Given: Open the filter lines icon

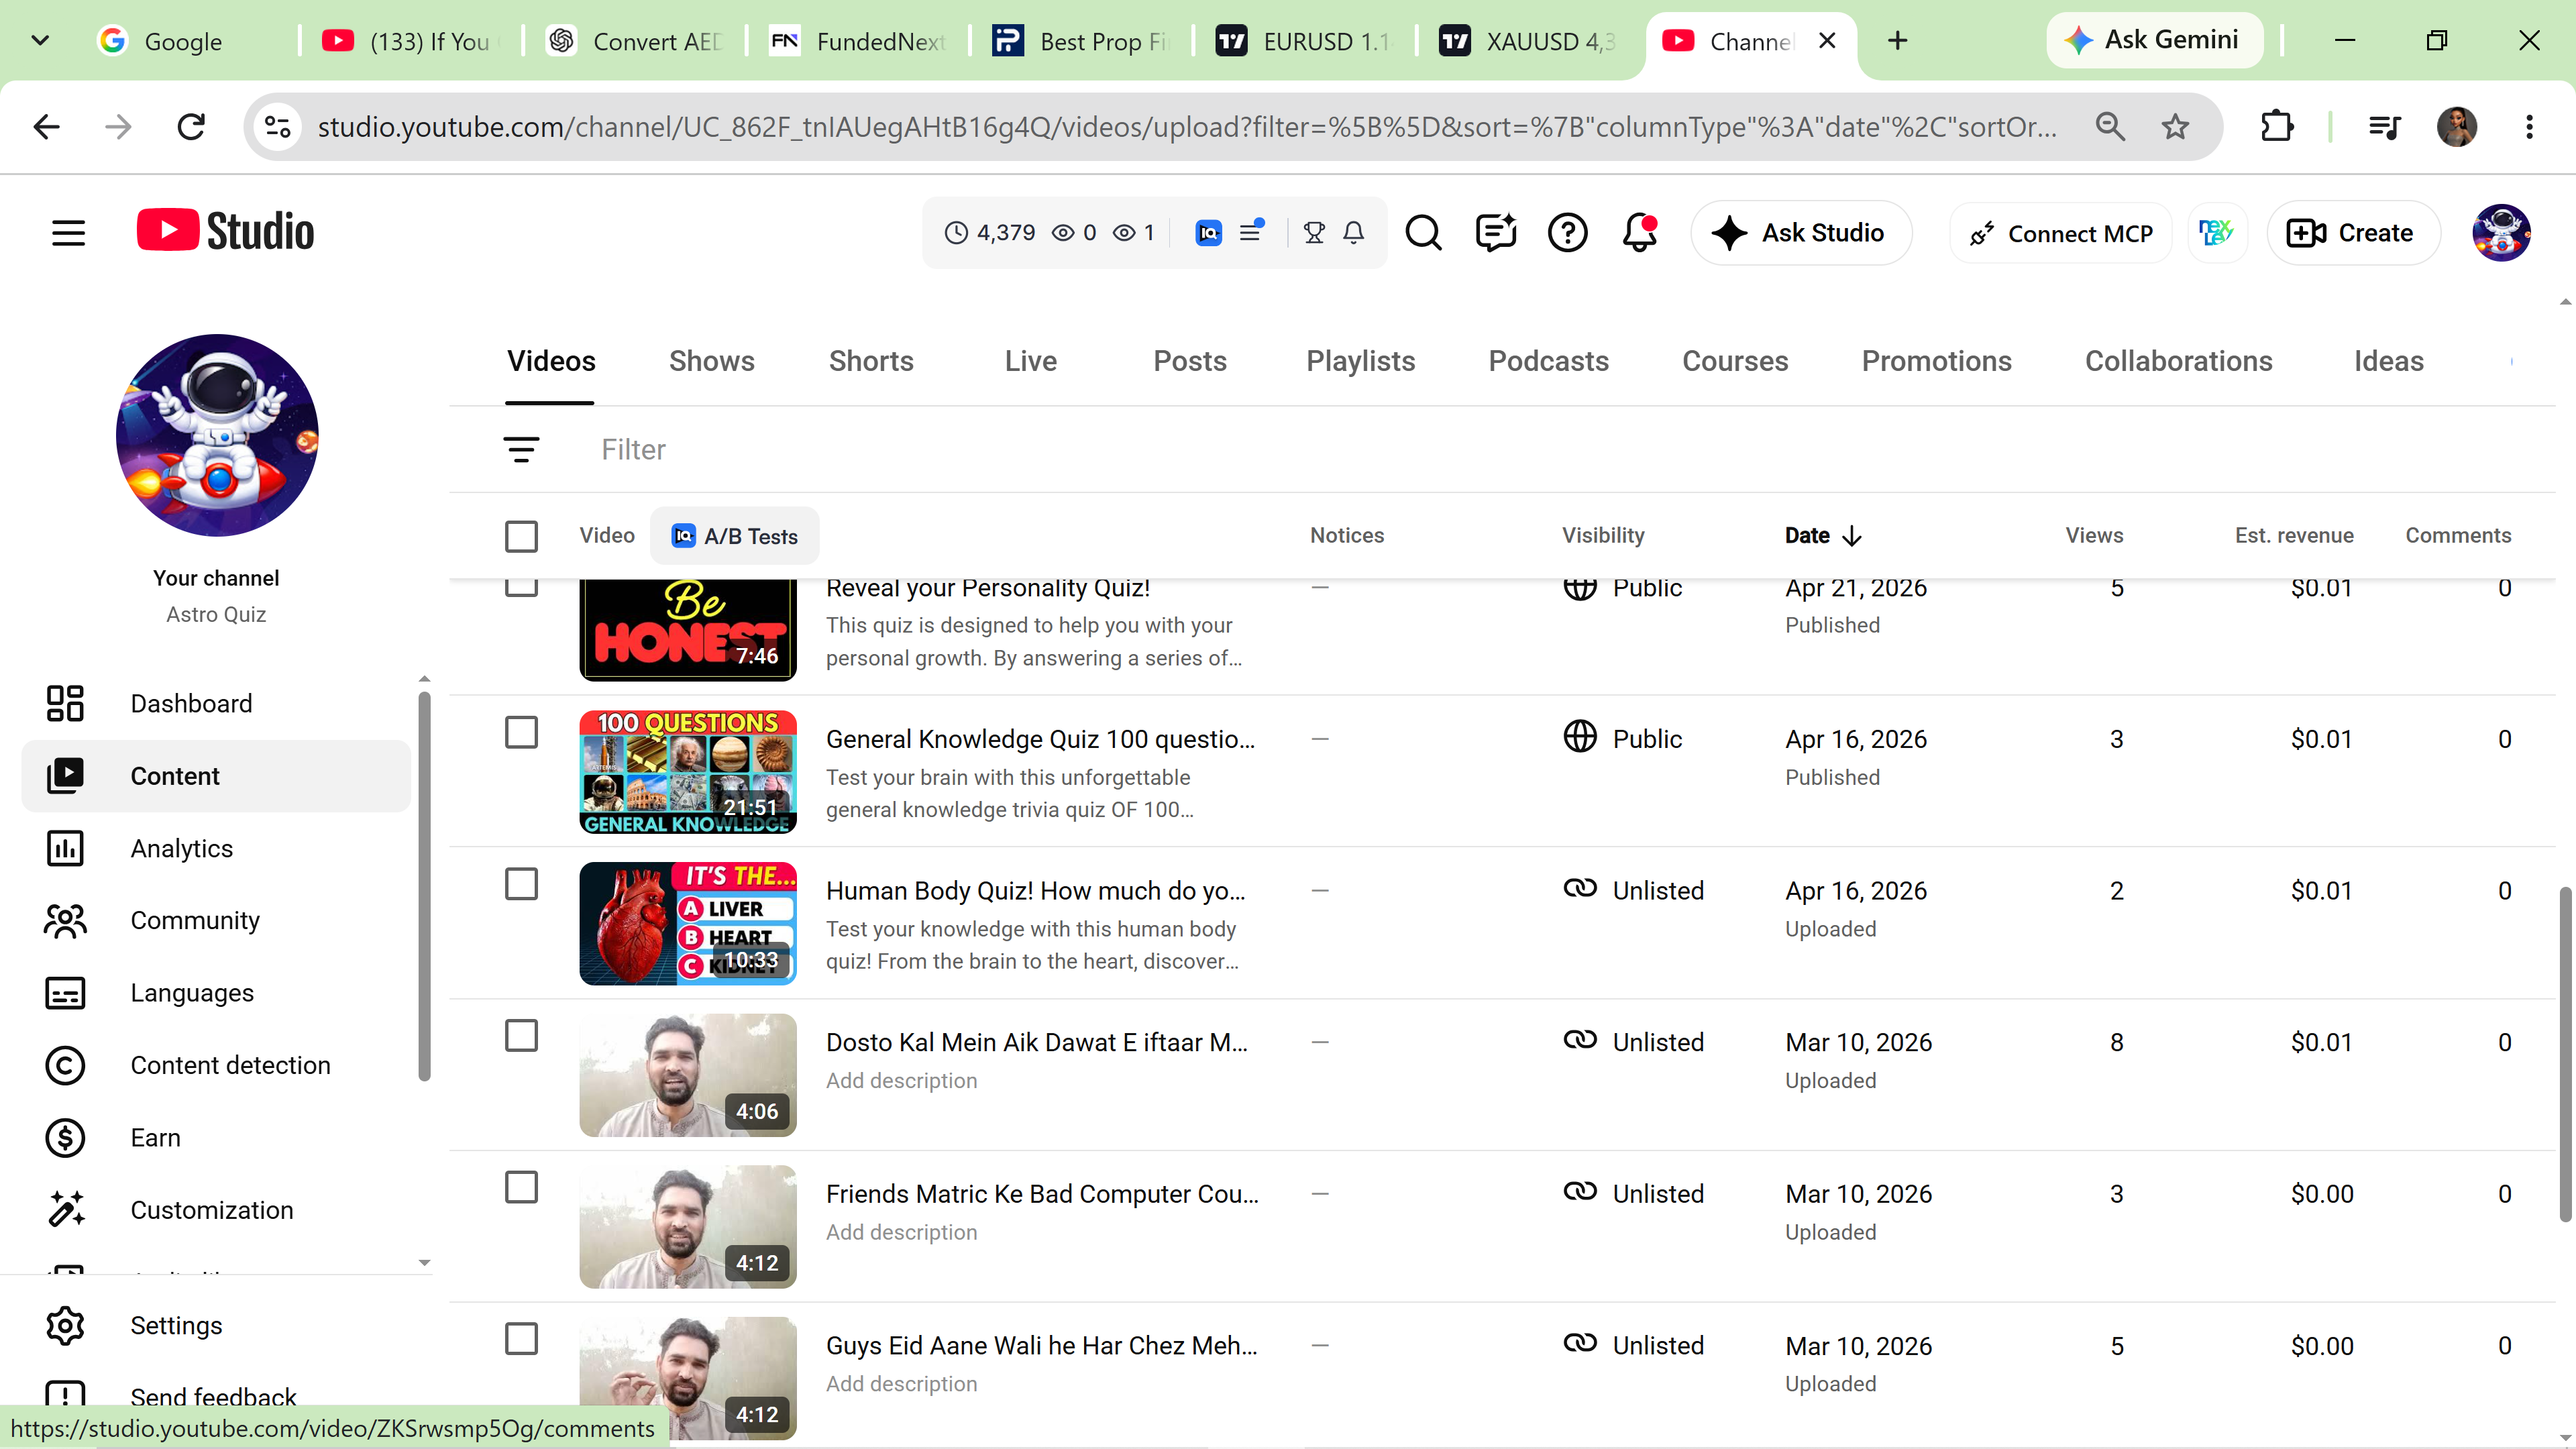Looking at the screenshot, I should click(521, 450).
